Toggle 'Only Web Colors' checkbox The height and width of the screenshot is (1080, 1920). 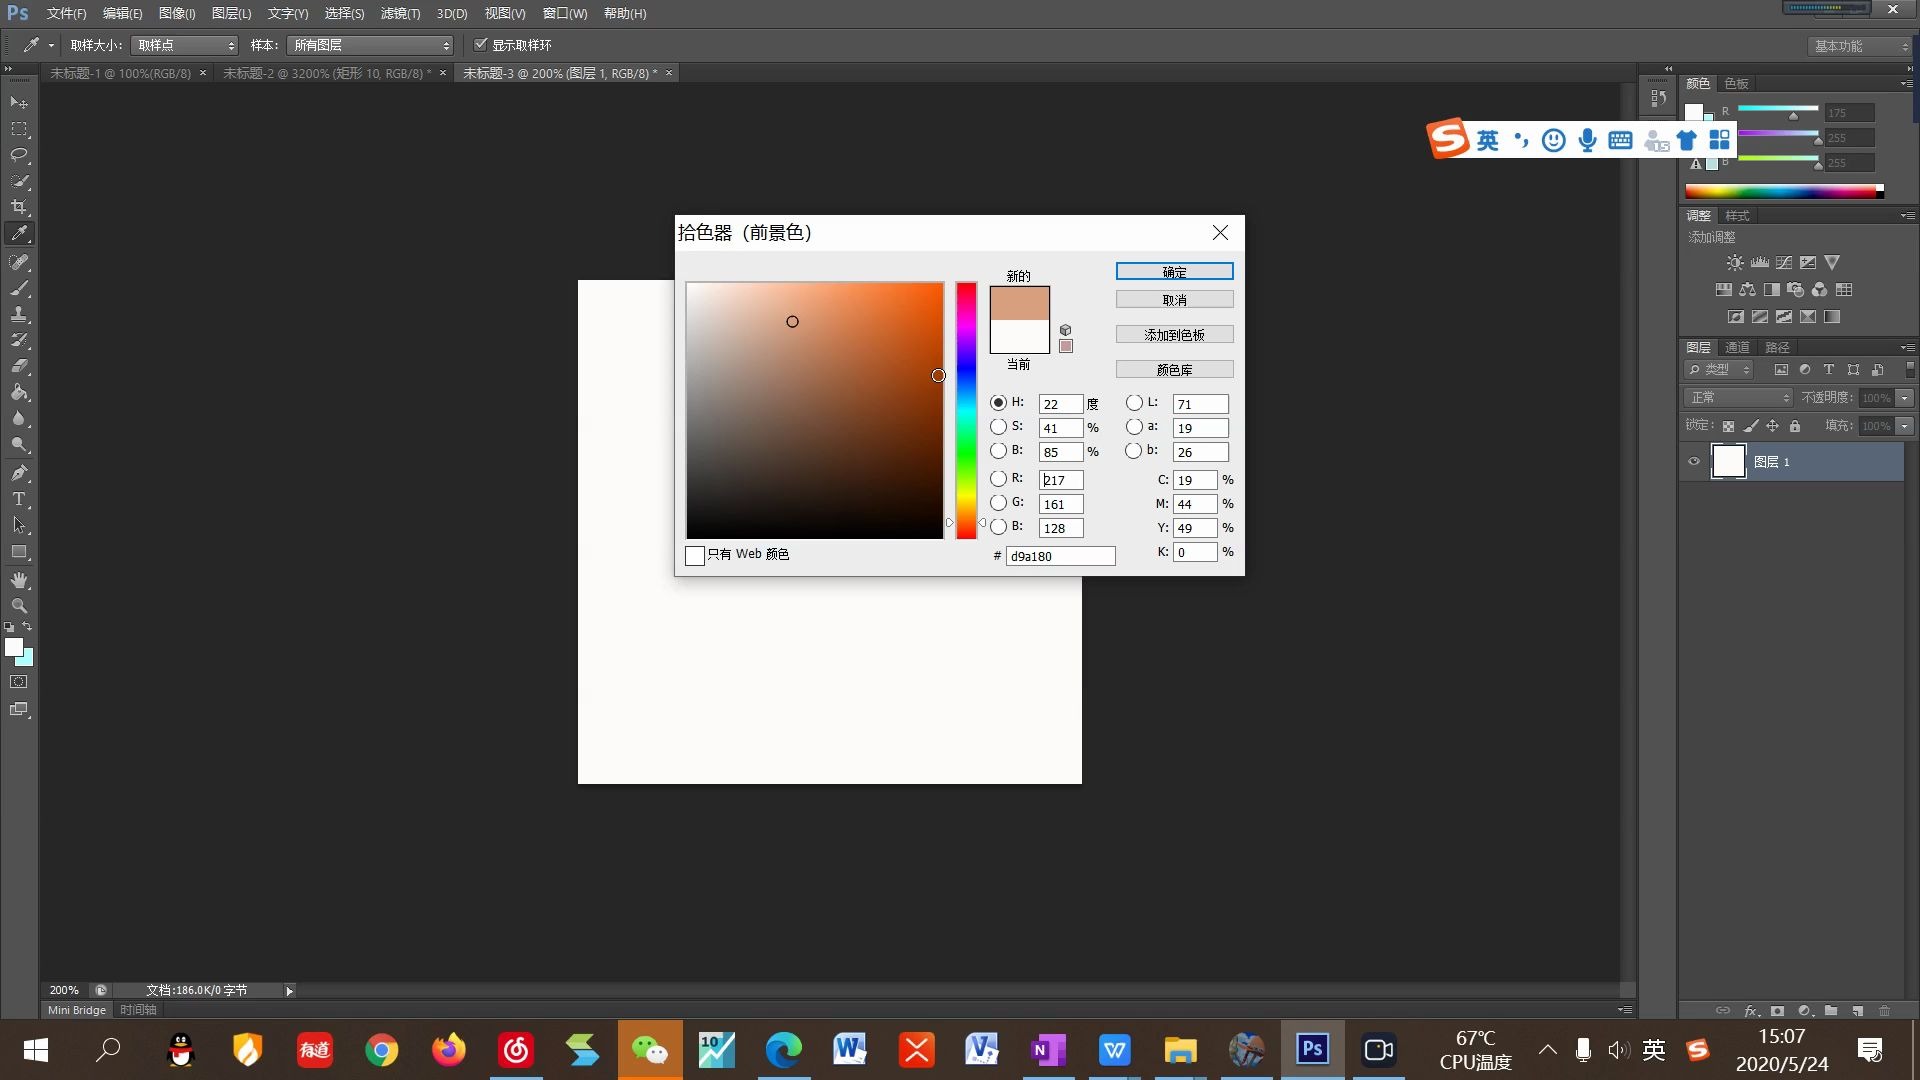695,554
